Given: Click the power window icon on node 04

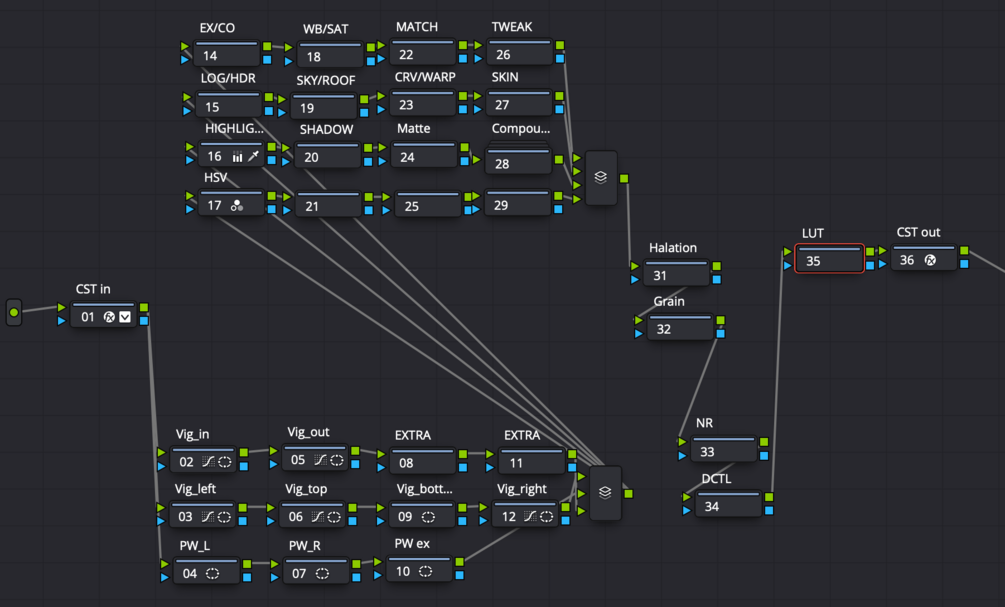Looking at the screenshot, I should pyautogui.click(x=212, y=574).
